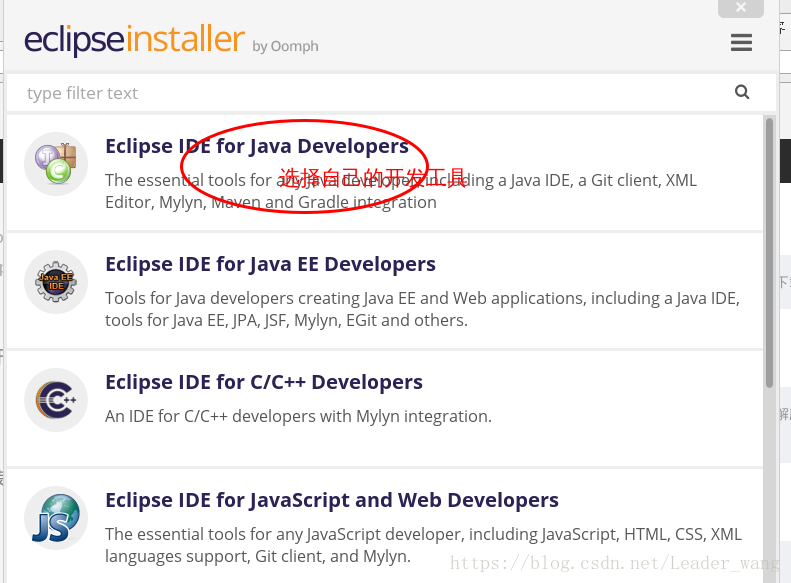Image resolution: width=791 pixels, height=583 pixels.
Task: Click the C/C++ package icon
Action: 56,400
